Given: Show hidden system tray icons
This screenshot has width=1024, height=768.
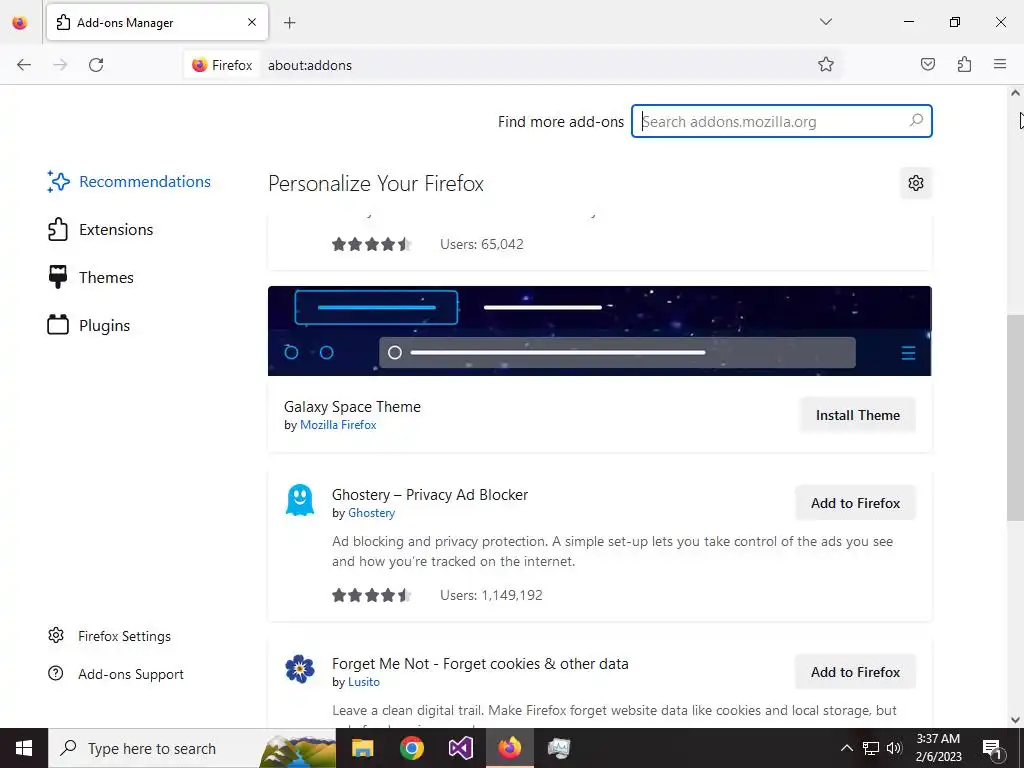Looking at the screenshot, I should tap(846, 748).
